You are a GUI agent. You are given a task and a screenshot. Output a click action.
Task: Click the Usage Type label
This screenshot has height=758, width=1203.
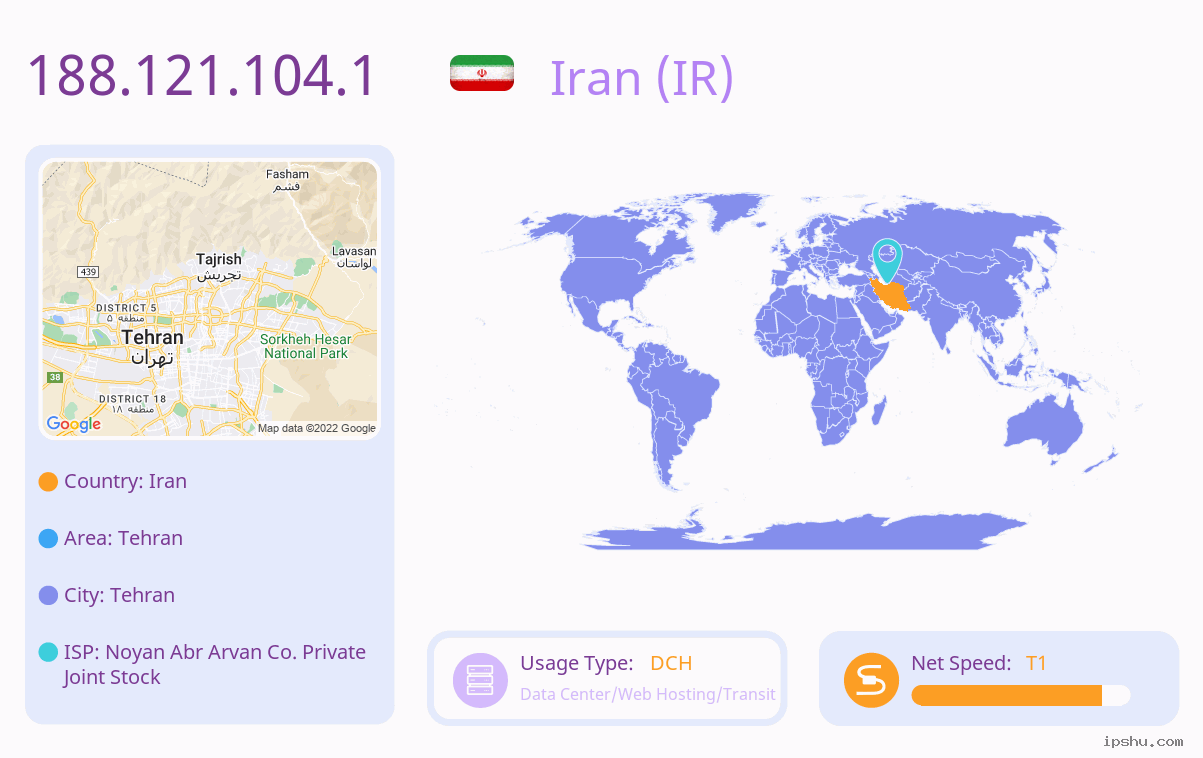576,663
